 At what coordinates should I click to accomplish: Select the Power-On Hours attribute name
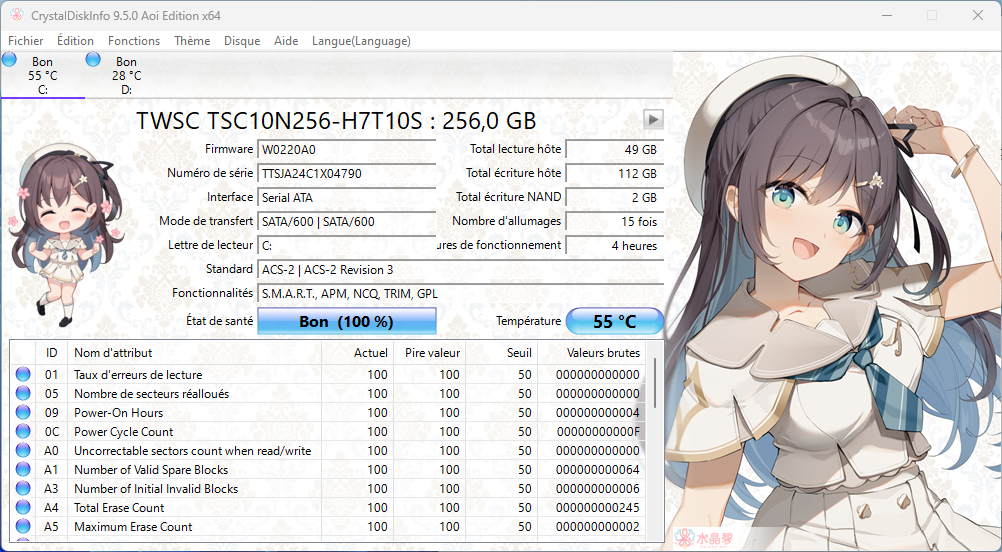point(119,413)
